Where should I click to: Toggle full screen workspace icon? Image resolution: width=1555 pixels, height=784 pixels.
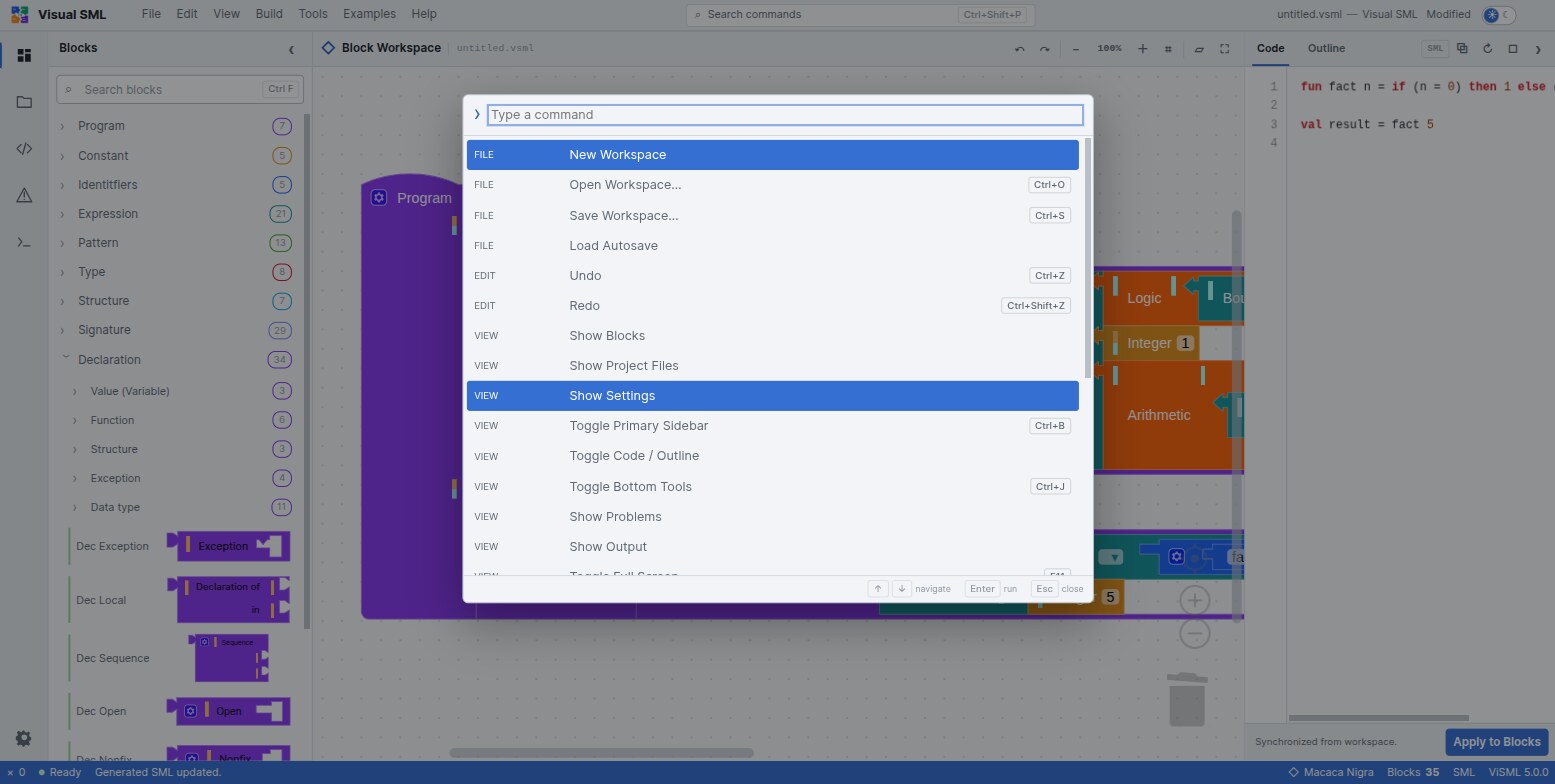[x=1224, y=48]
